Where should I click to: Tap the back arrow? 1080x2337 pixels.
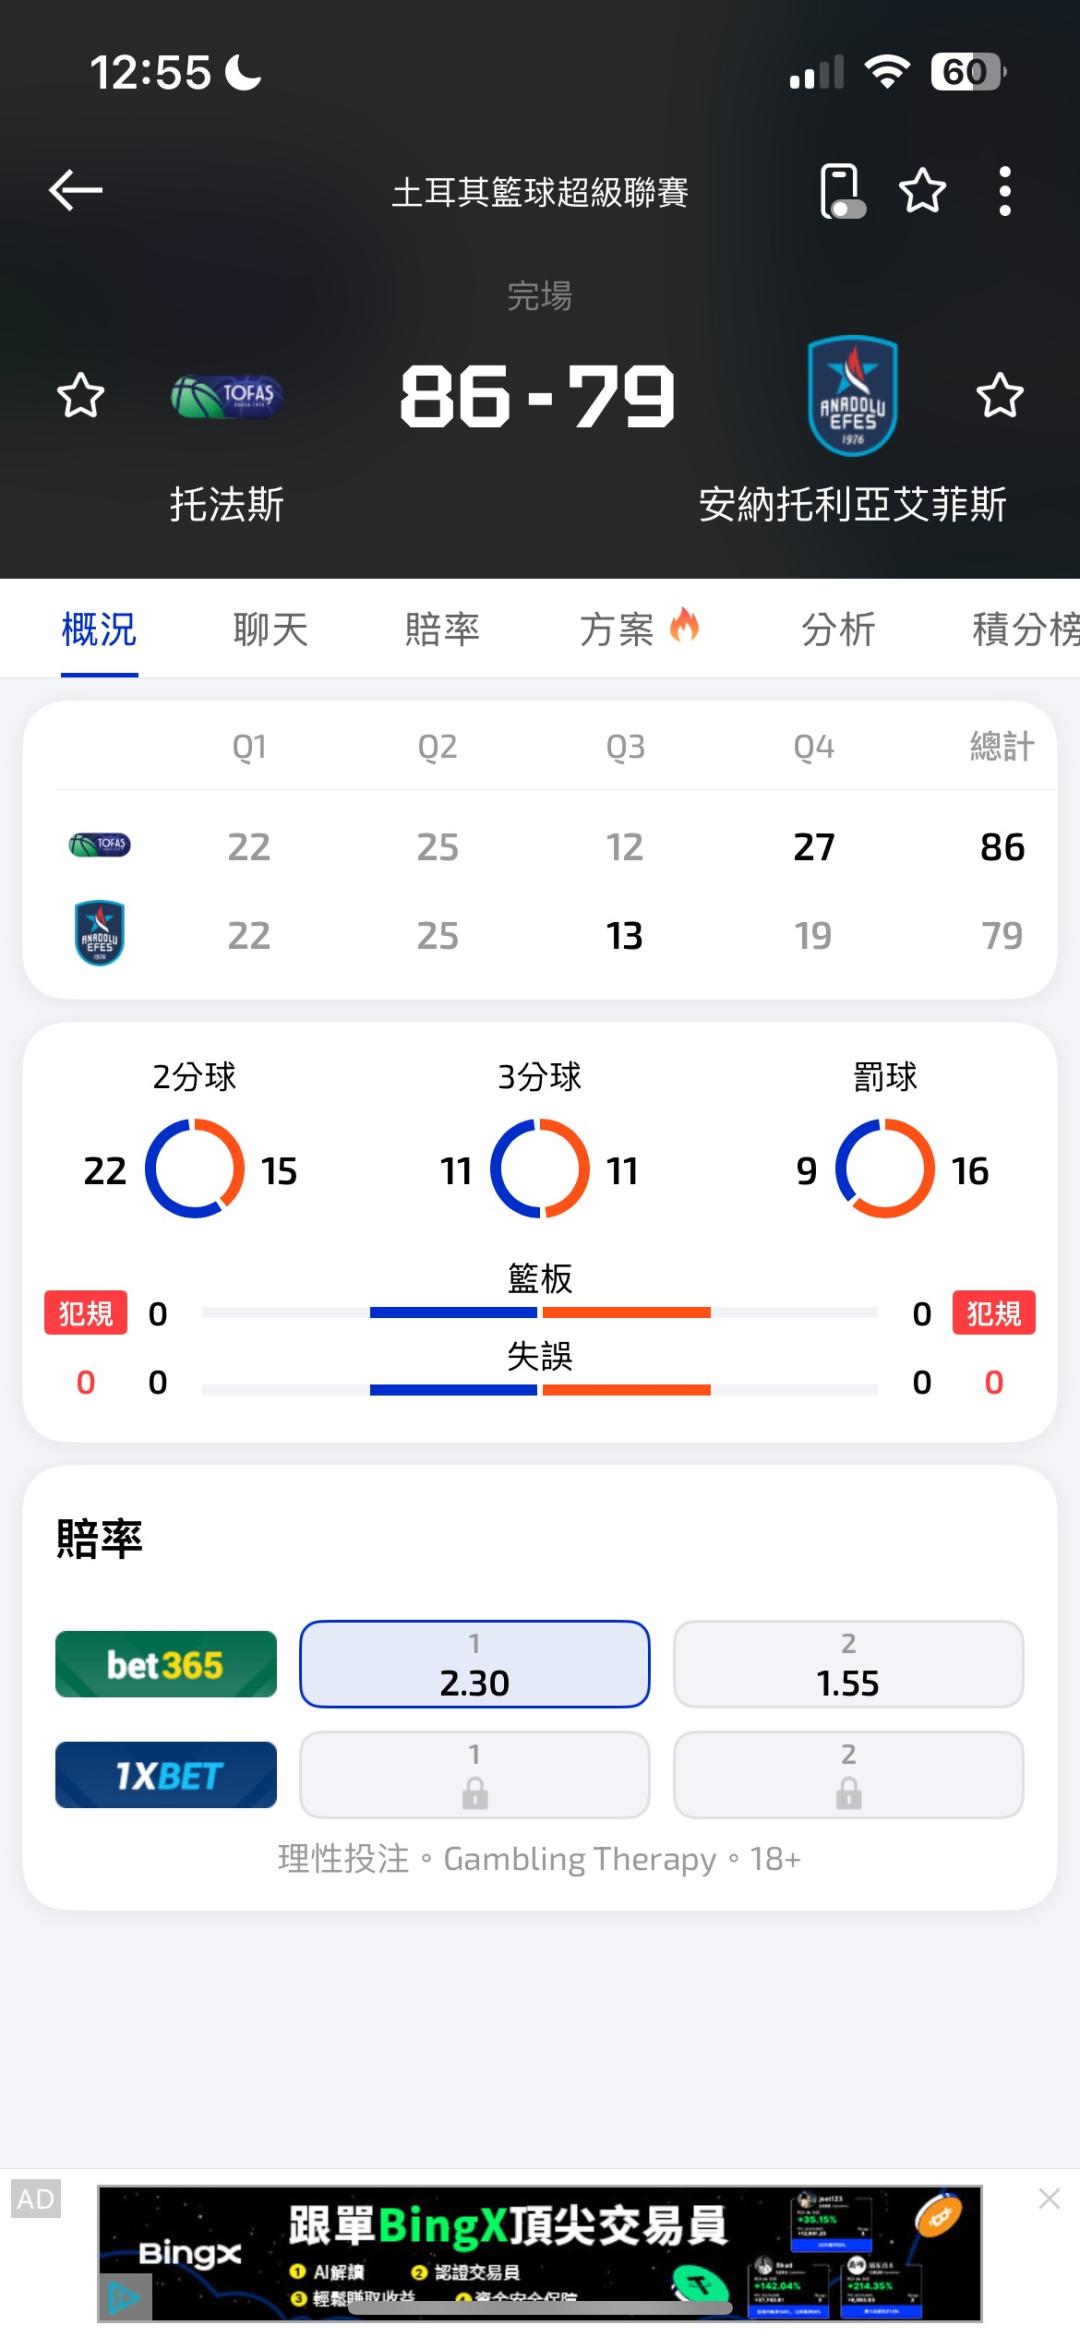coord(76,190)
